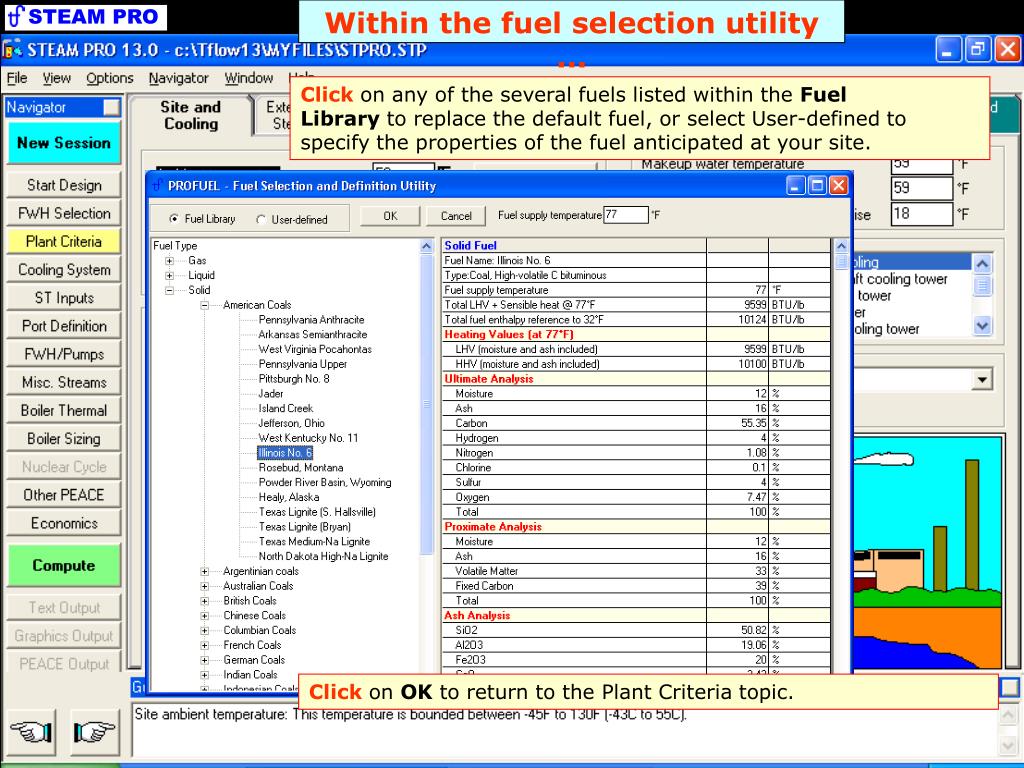Switch to the Site and Cooling tab

(x=191, y=116)
